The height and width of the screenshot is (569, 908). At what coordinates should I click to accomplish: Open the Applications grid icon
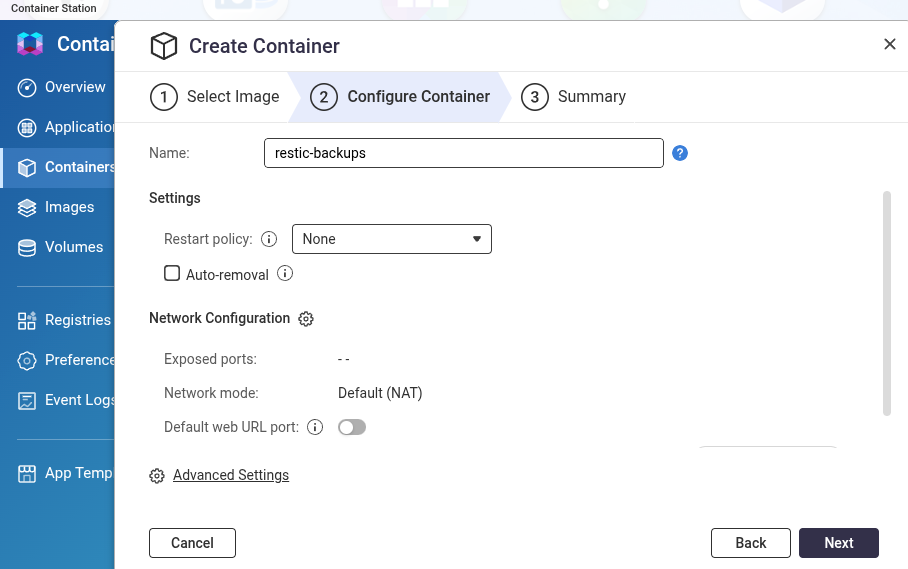pos(27,127)
